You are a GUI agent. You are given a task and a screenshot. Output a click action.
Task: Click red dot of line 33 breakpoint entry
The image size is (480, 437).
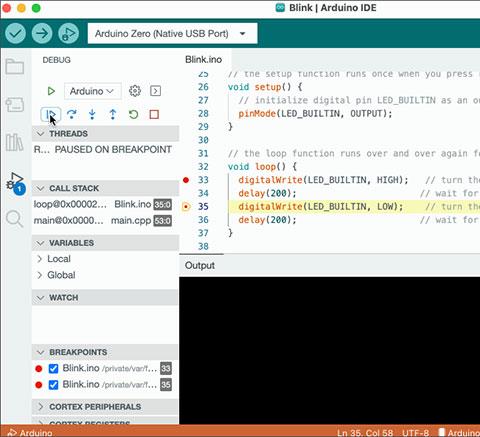[x=39, y=369]
